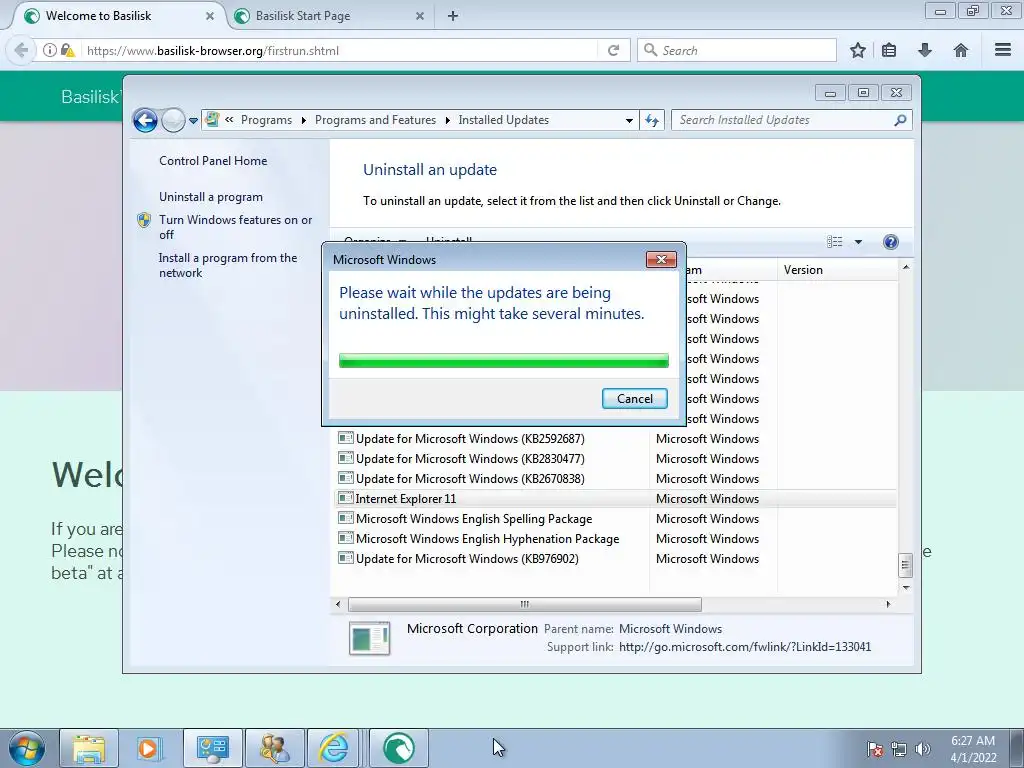Image resolution: width=1024 pixels, height=768 pixels.
Task: Click the volume speaker tray icon
Action: click(x=923, y=748)
